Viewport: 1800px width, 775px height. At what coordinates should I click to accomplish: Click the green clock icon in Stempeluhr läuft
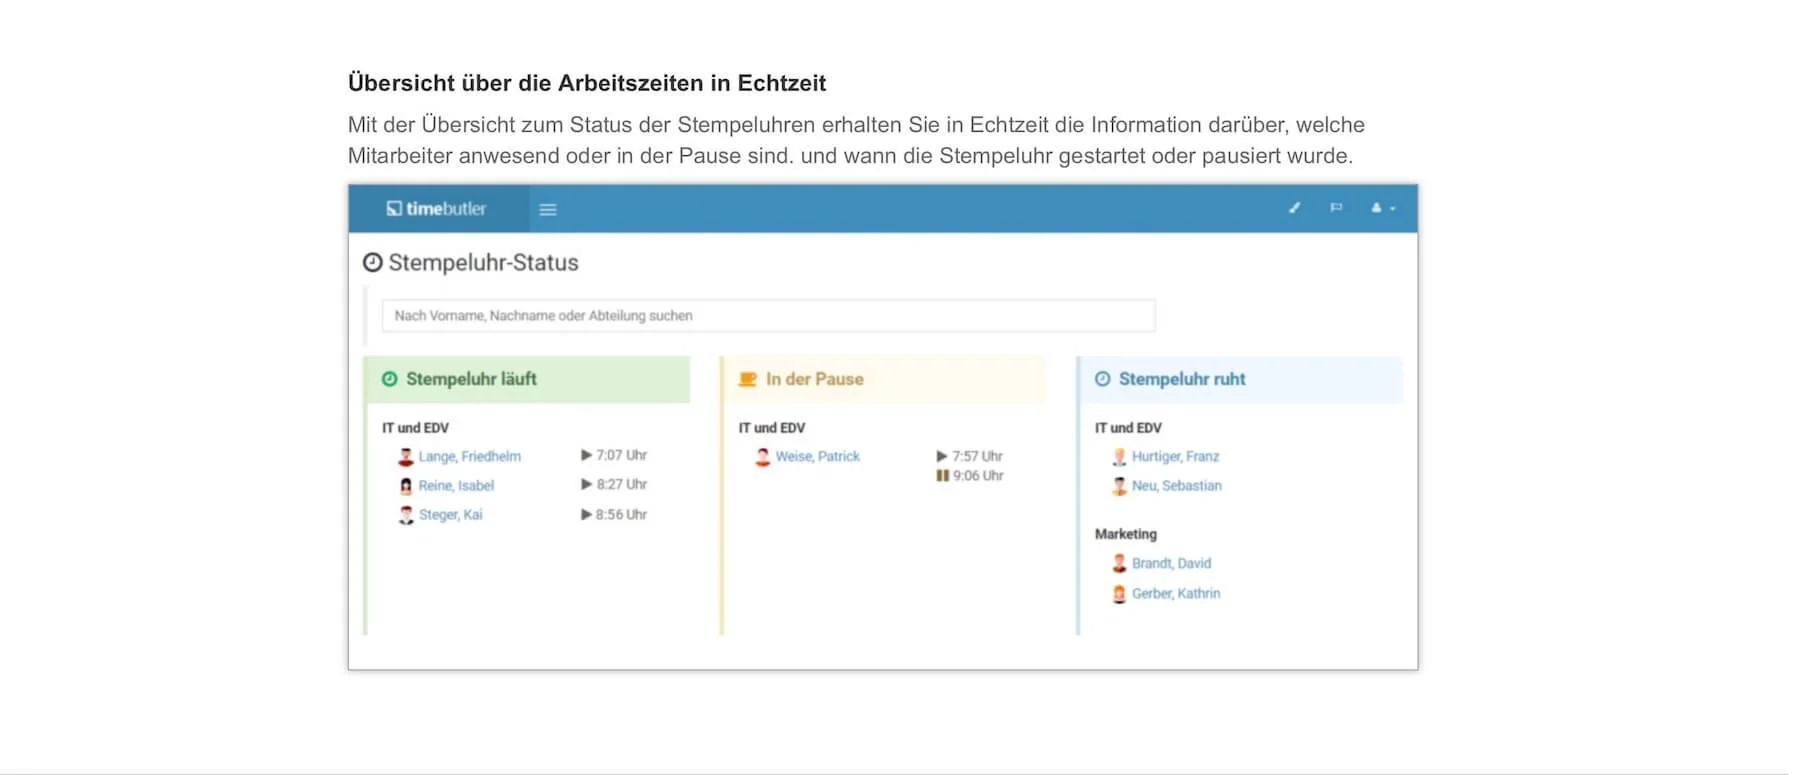coord(390,379)
